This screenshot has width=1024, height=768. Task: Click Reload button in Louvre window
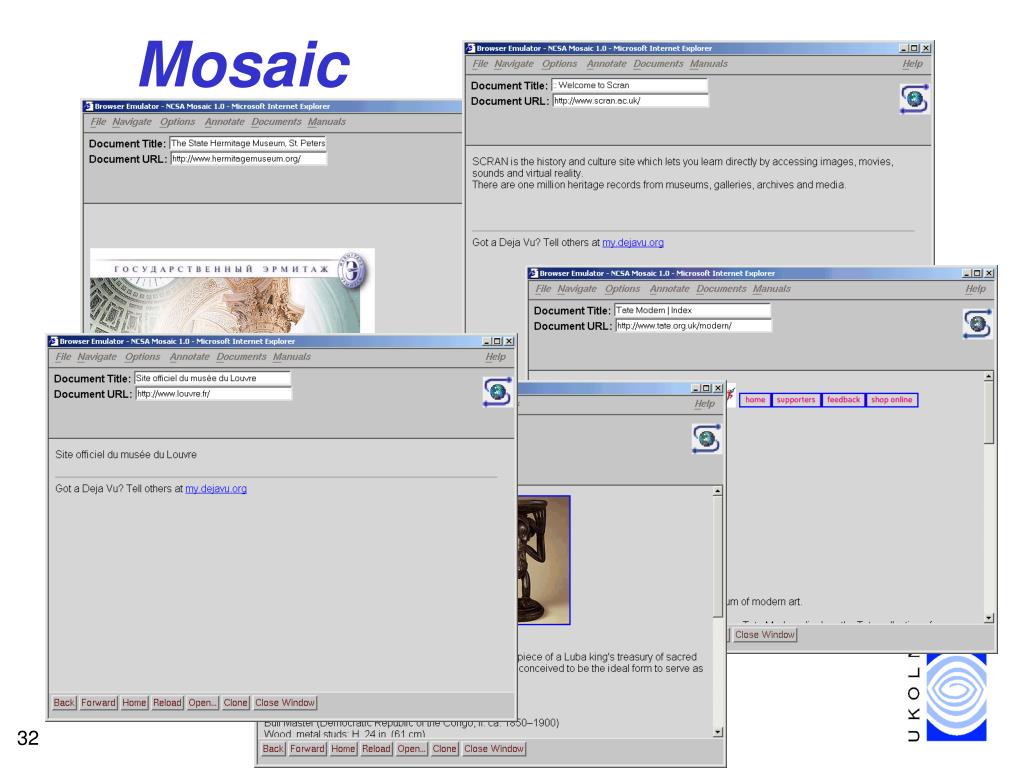pos(167,703)
